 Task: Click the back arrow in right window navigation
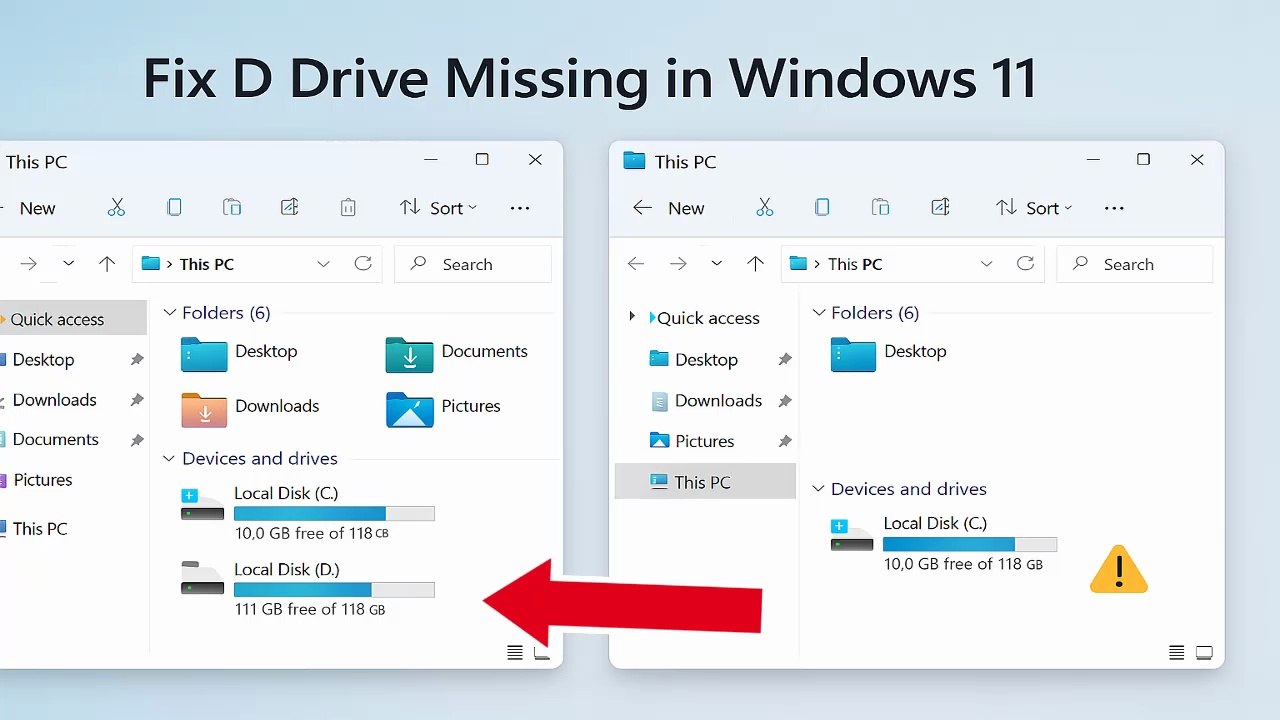[x=636, y=264]
